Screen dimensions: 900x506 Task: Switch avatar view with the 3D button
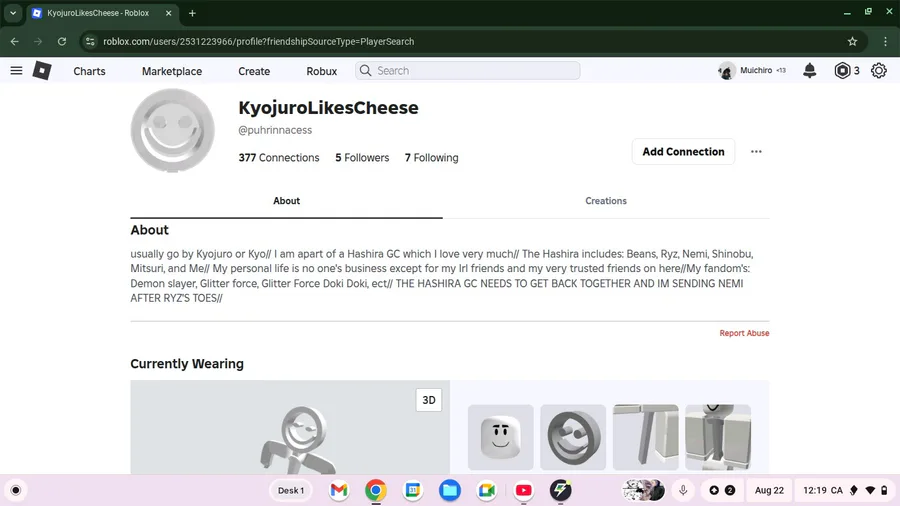(x=429, y=400)
